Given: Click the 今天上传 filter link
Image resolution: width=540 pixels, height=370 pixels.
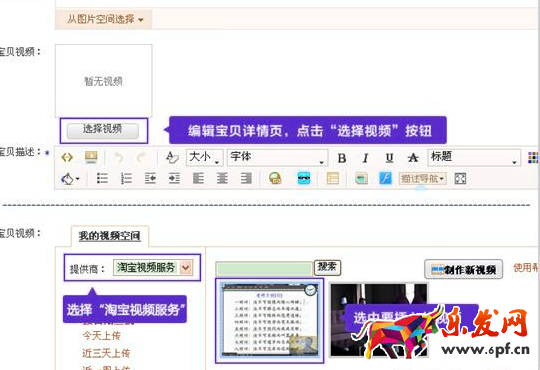Looking at the screenshot, I should 101,335.
